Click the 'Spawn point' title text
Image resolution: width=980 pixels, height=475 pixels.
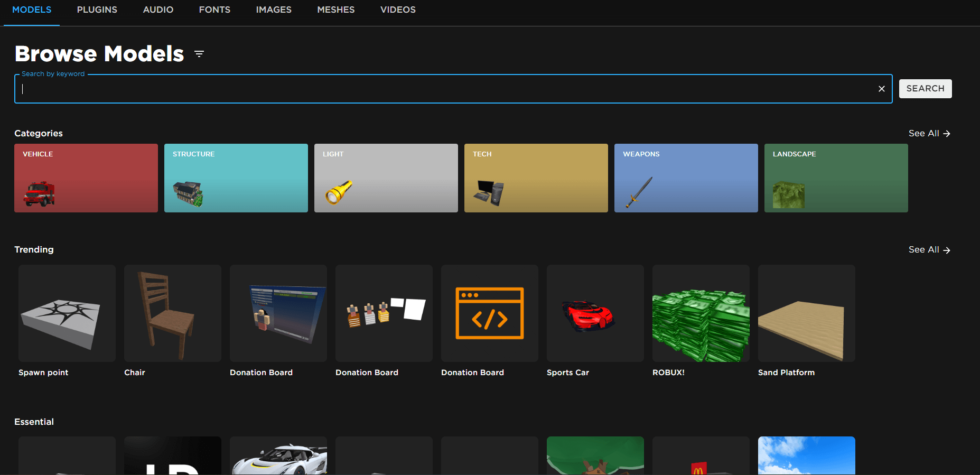point(43,372)
